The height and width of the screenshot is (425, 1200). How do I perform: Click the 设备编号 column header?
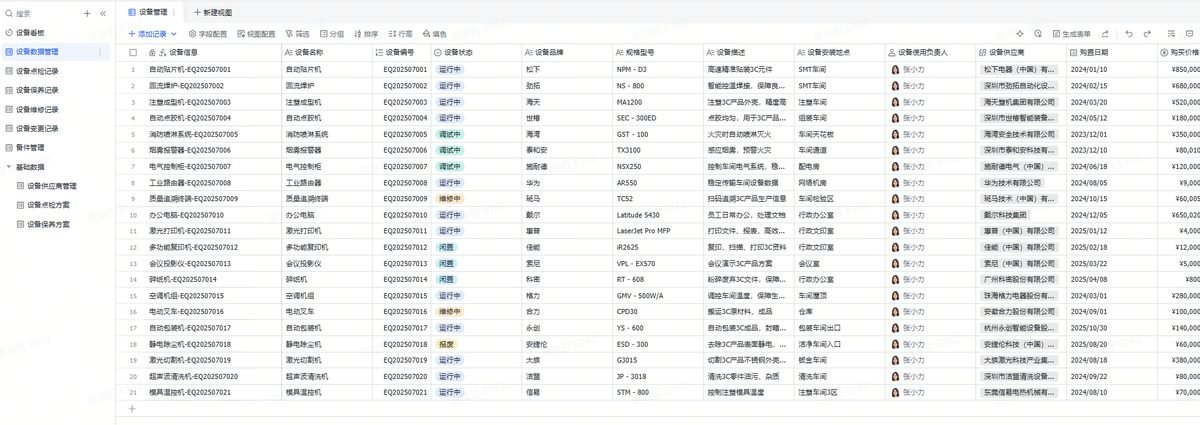pyautogui.click(x=400, y=51)
